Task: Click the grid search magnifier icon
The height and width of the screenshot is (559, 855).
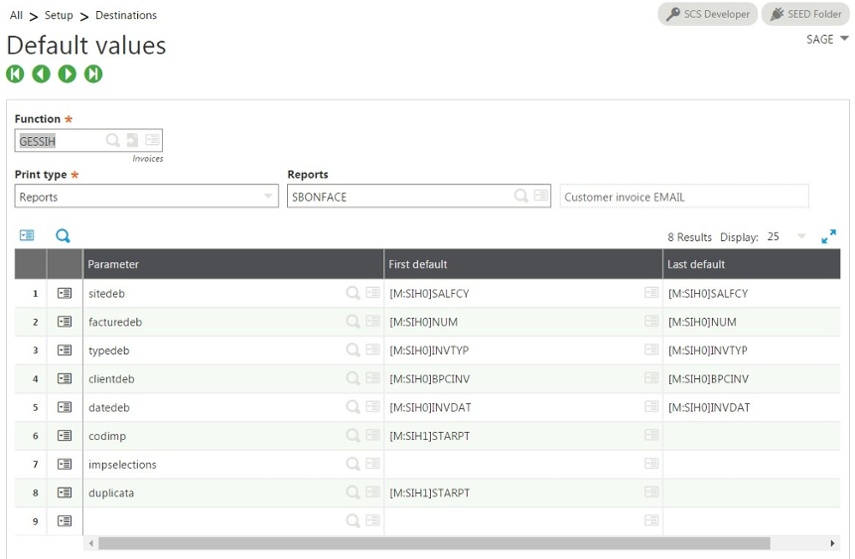Action: tap(63, 236)
